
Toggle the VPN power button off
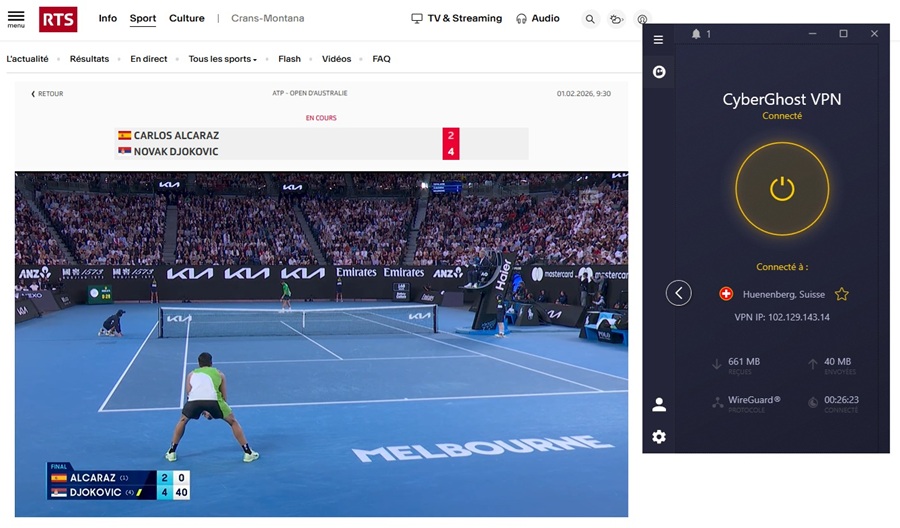(782, 189)
